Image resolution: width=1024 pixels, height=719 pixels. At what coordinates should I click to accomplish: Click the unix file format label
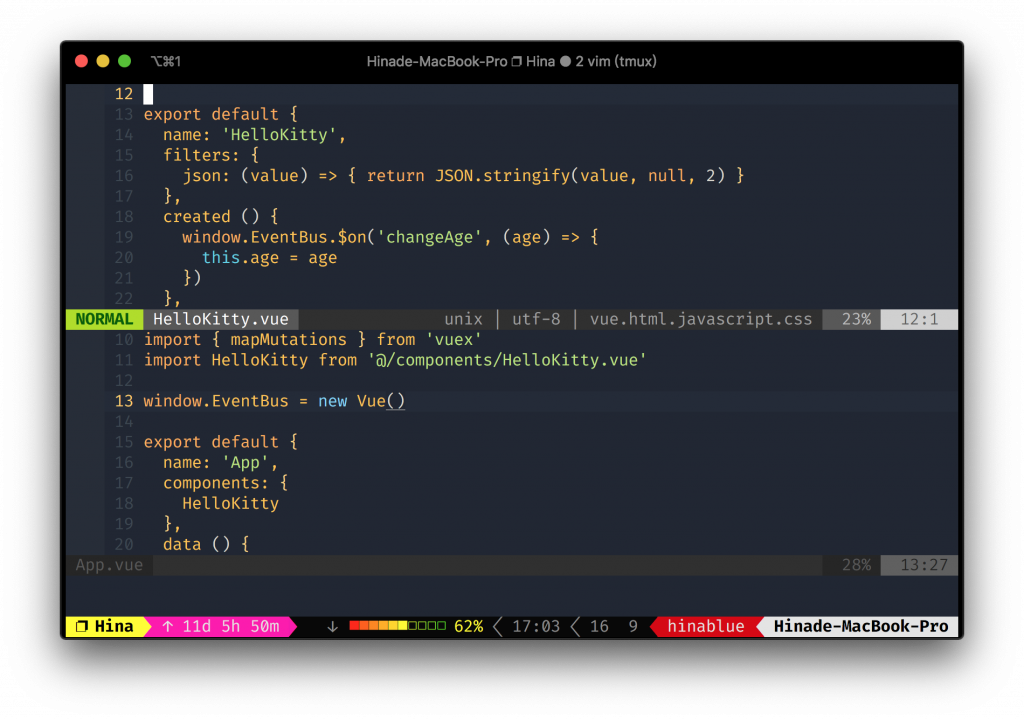[x=463, y=319]
